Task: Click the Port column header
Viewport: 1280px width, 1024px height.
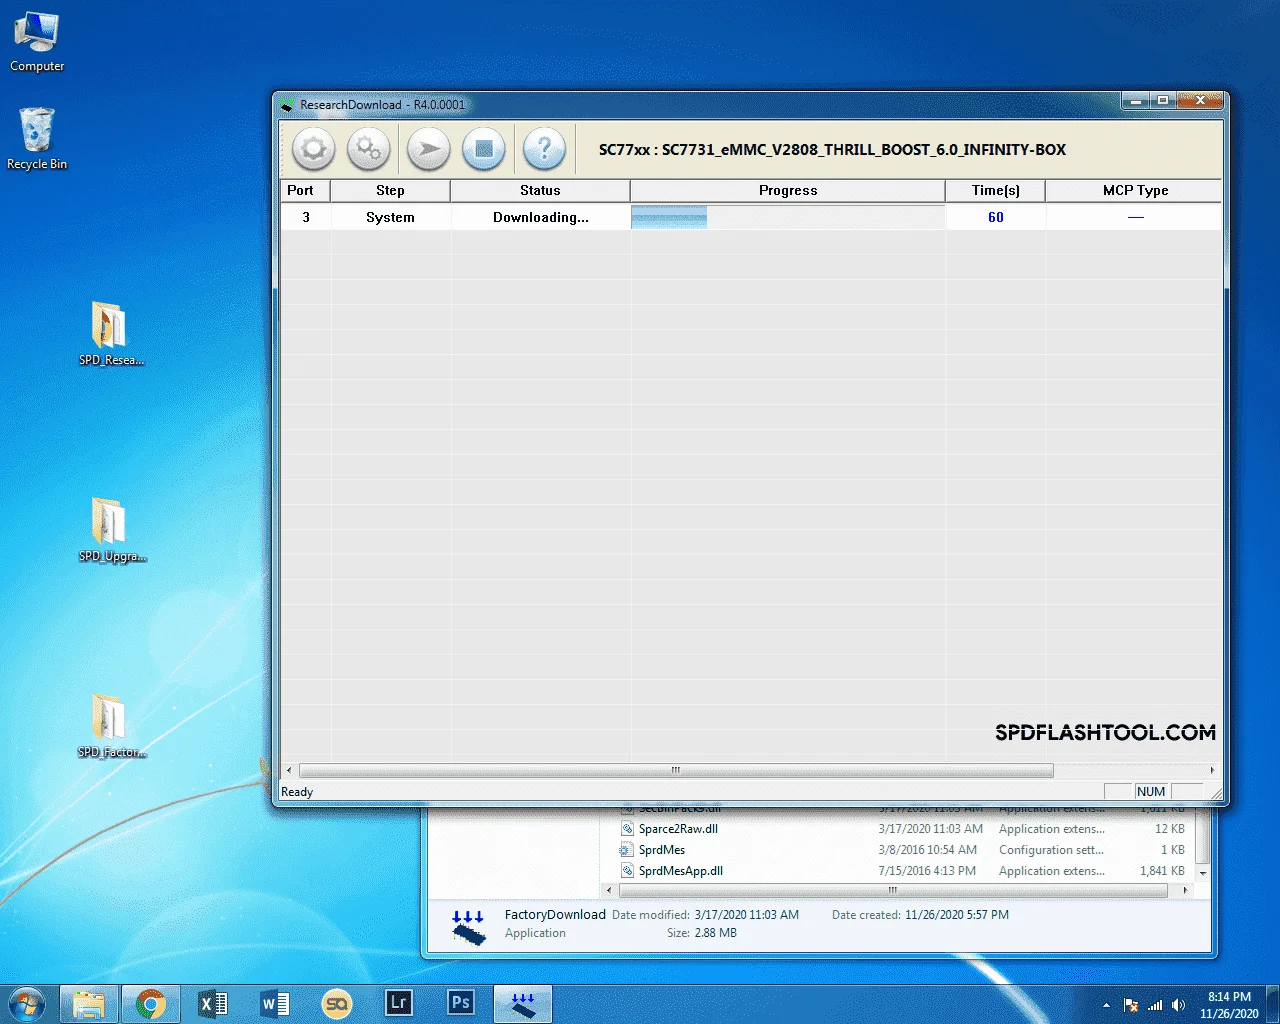Action: [305, 190]
